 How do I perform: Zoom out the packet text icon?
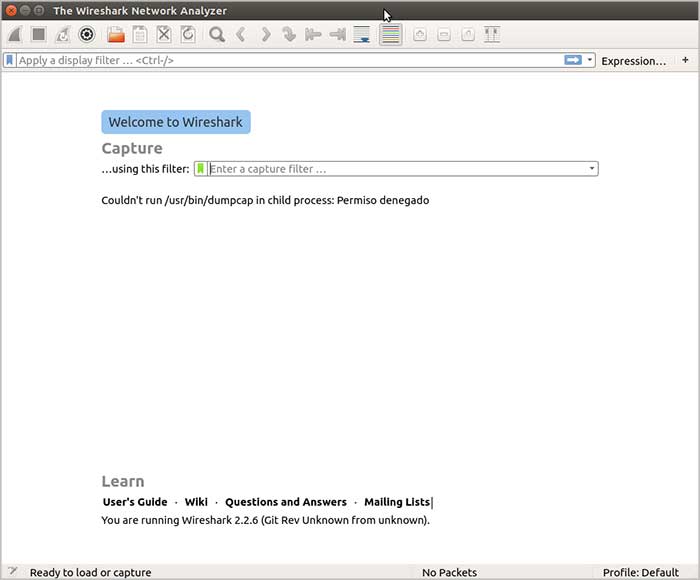(444, 34)
